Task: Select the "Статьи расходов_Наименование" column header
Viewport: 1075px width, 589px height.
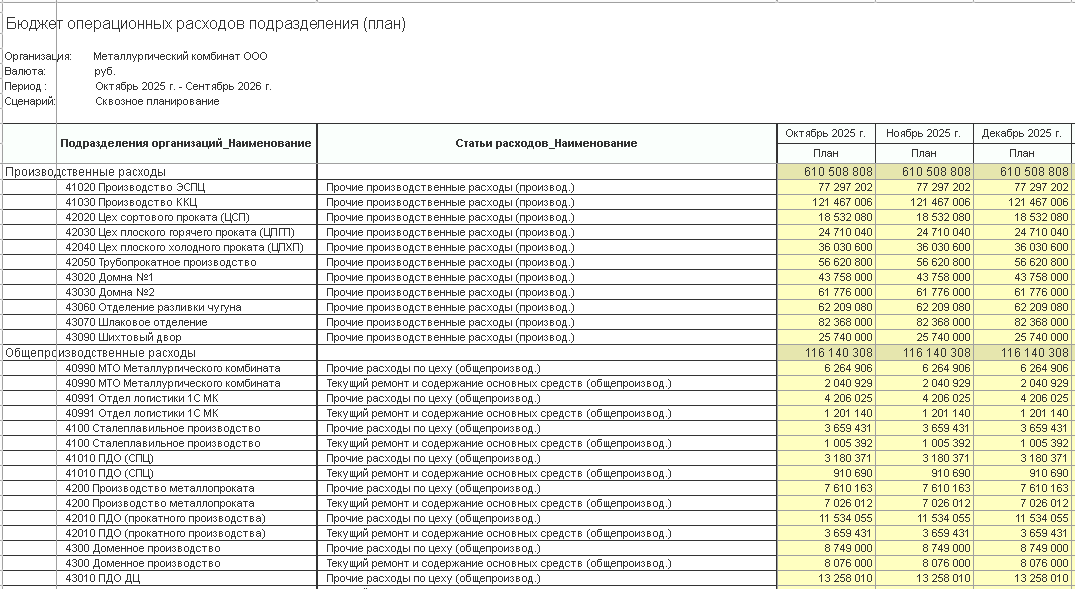Action: click(x=546, y=143)
